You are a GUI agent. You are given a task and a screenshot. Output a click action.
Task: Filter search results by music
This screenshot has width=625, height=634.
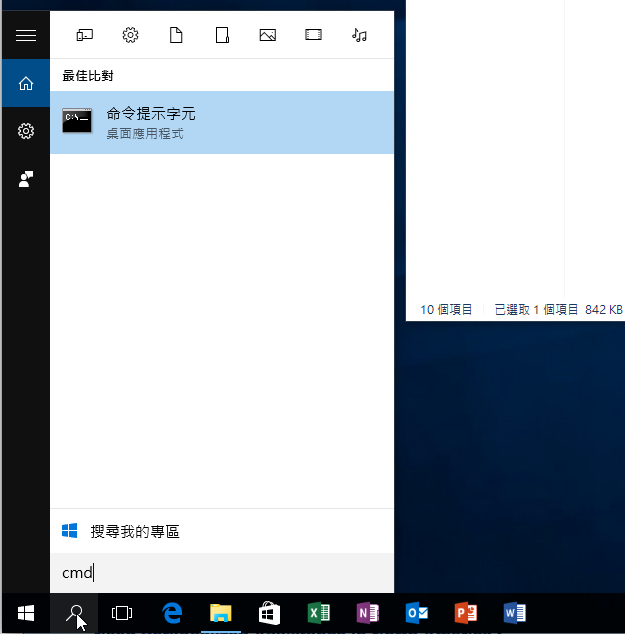[x=359, y=35]
